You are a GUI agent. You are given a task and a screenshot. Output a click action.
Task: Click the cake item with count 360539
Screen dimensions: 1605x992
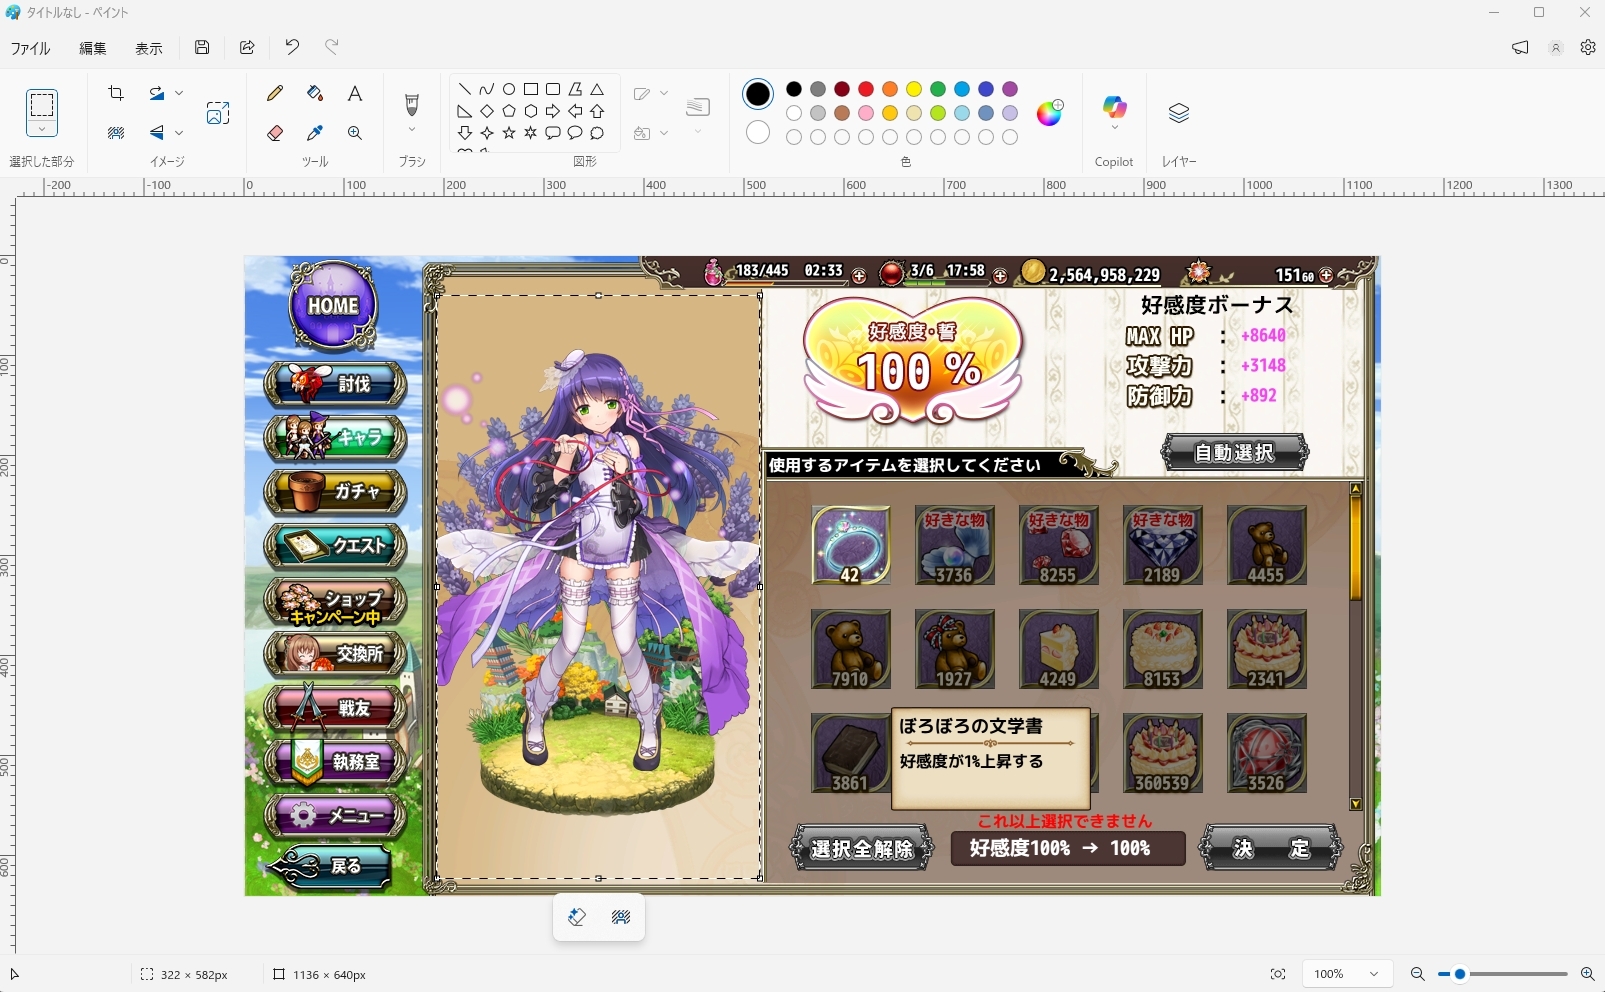[x=1163, y=753]
